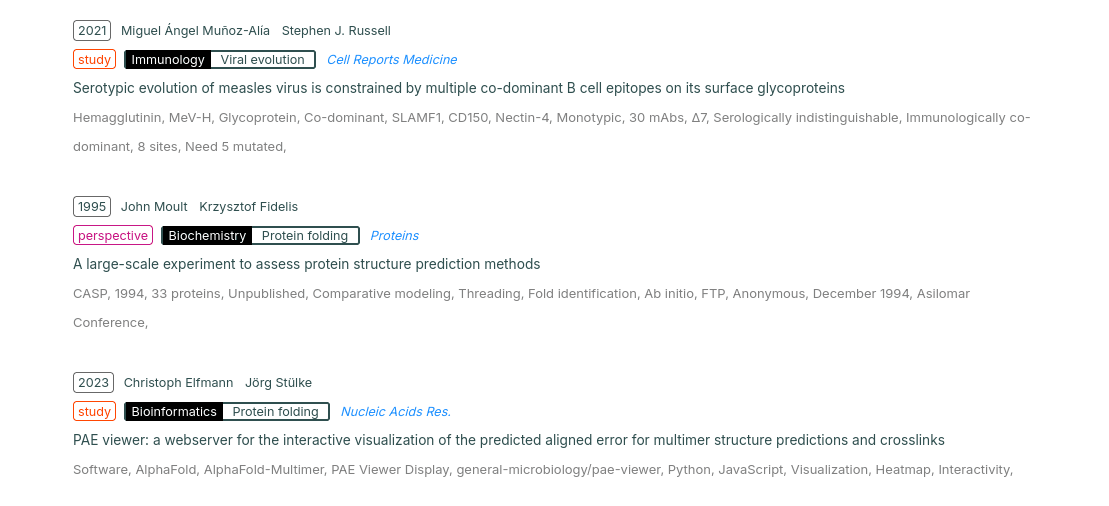The height and width of the screenshot is (506, 1109).
Task: Open the Nucleic Acids Res. journal link
Action: (395, 412)
